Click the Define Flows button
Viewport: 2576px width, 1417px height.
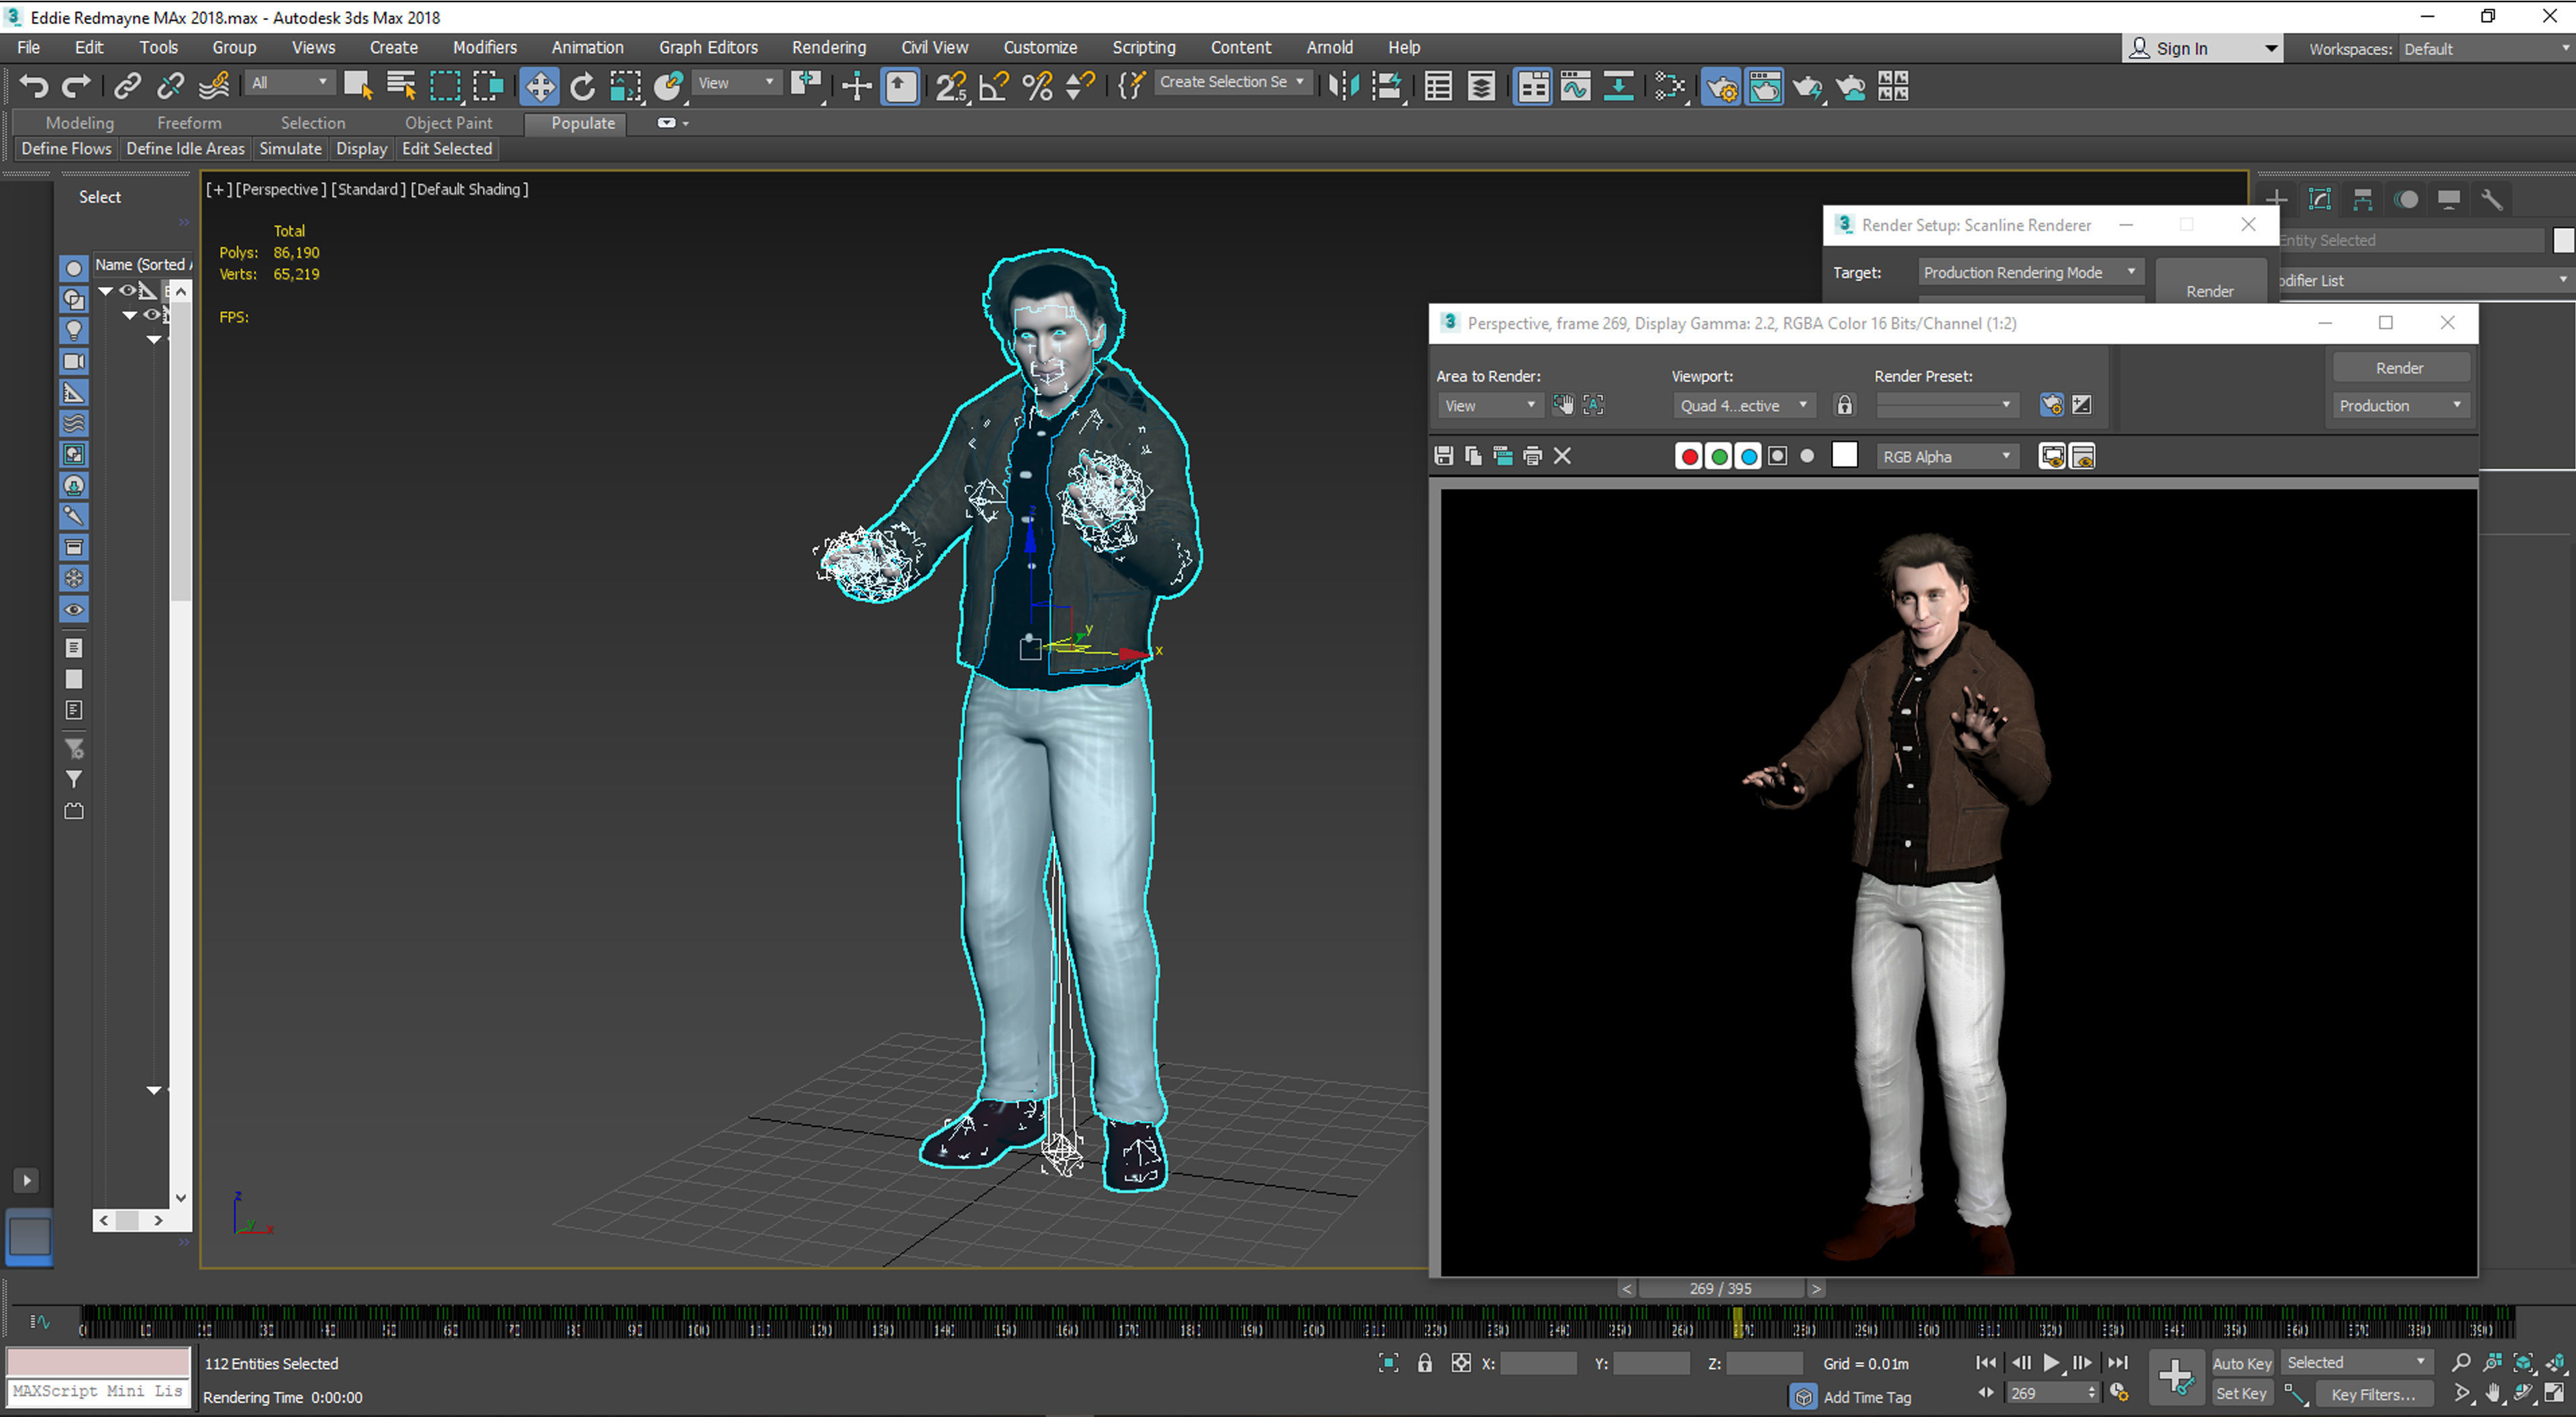click(x=66, y=148)
